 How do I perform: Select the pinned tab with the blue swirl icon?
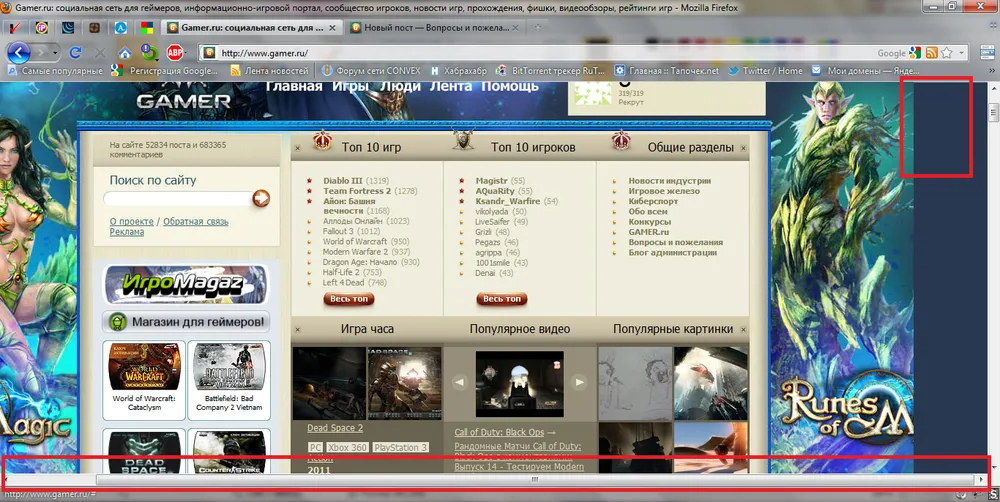(68, 27)
